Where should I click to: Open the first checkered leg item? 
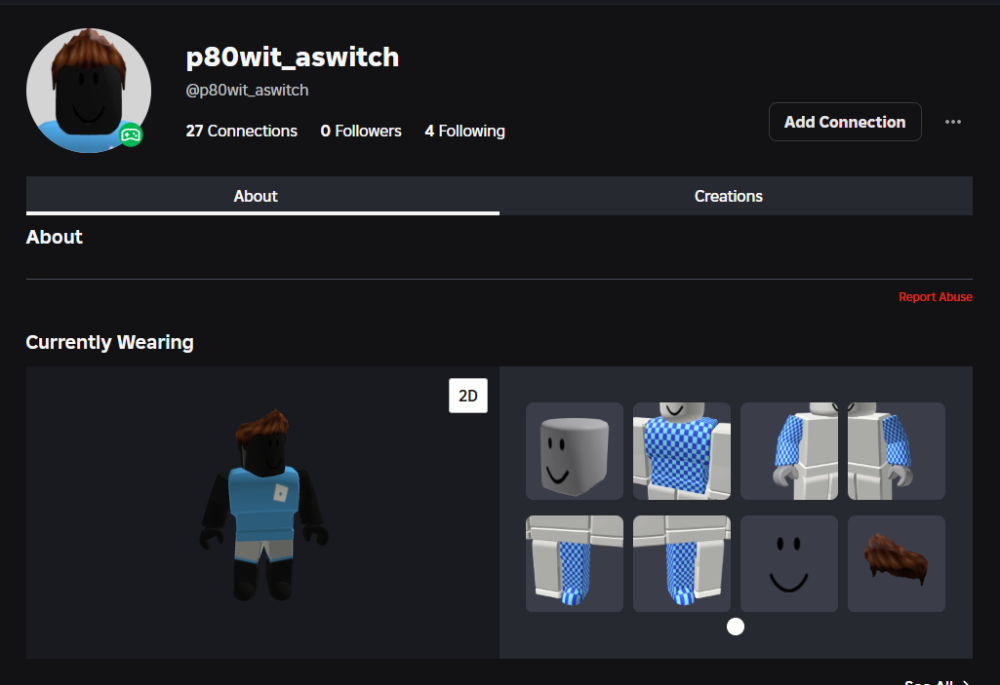(x=575, y=564)
